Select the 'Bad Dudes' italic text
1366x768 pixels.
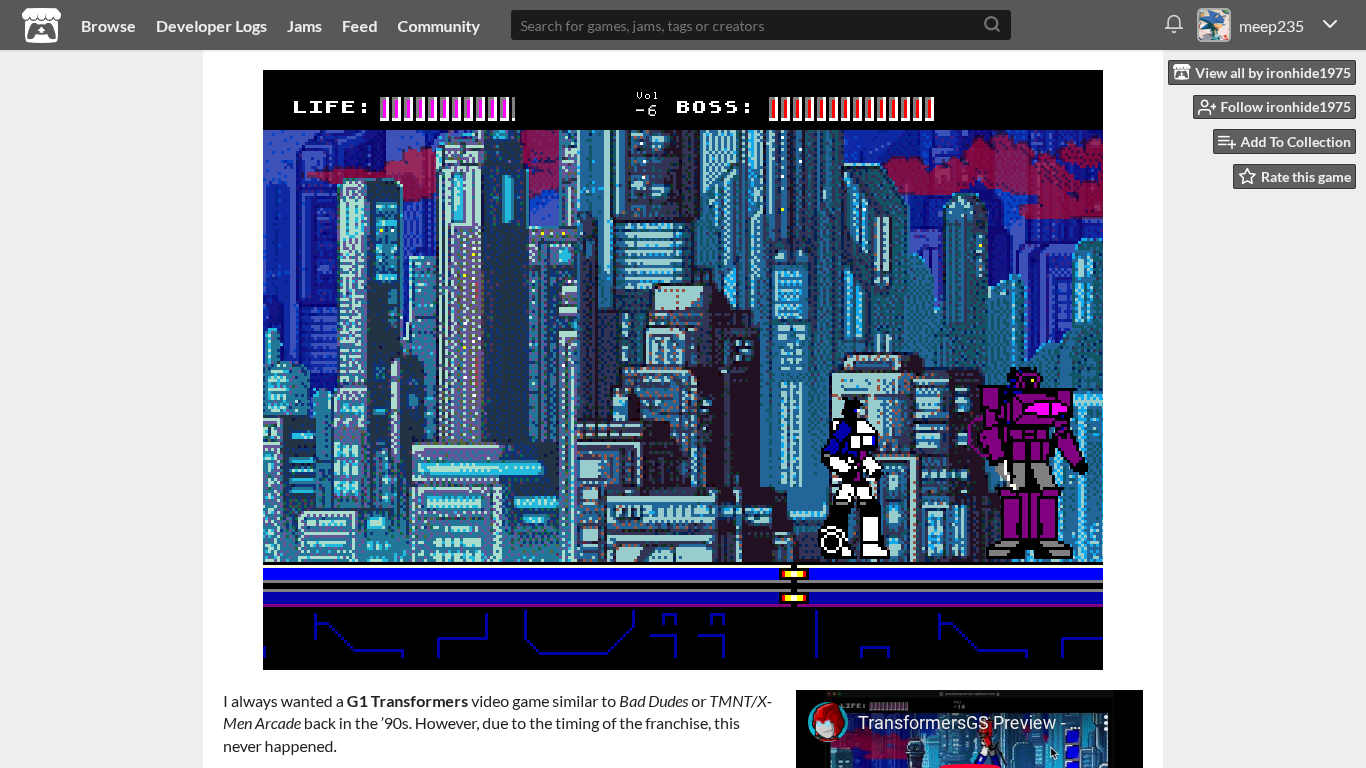pyautogui.click(x=653, y=702)
